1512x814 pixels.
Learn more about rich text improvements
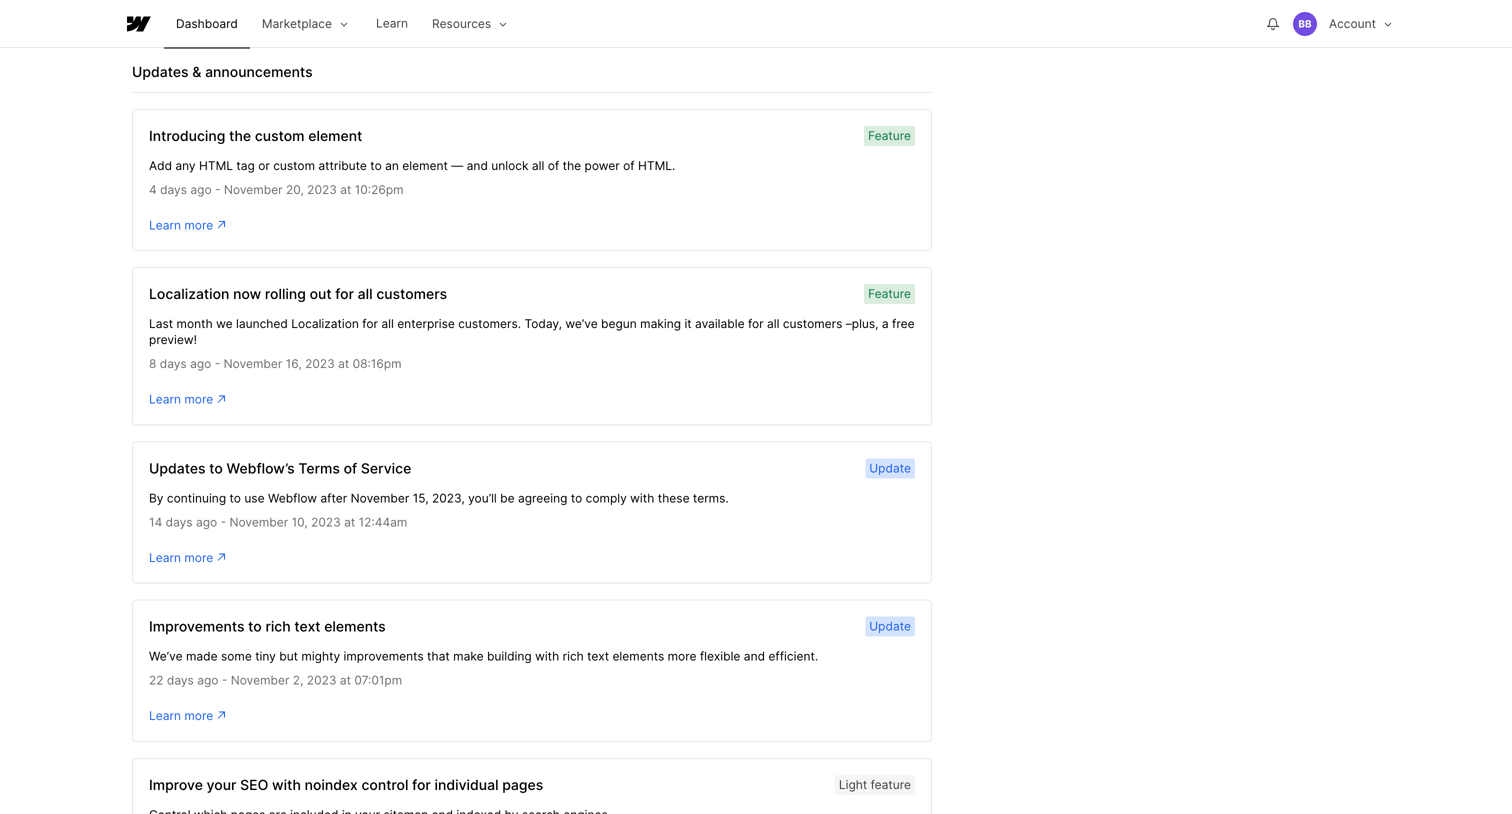pyautogui.click(x=188, y=716)
